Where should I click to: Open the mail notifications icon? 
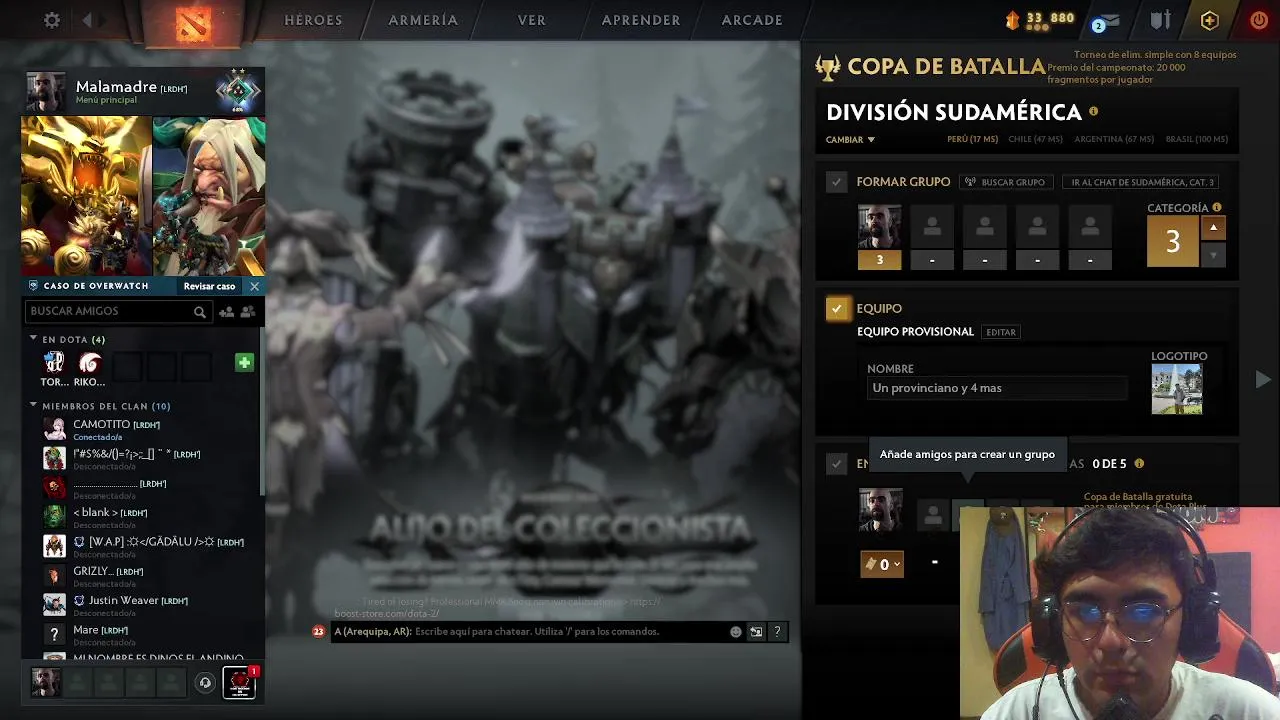tap(1106, 21)
